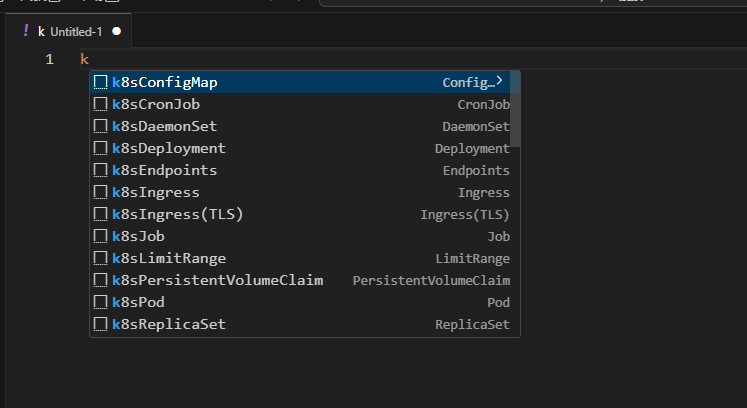Click line number 1 in the gutter
The width and height of the screenshot is (747, 408).
pyautogui.click(x=49, y=60)
